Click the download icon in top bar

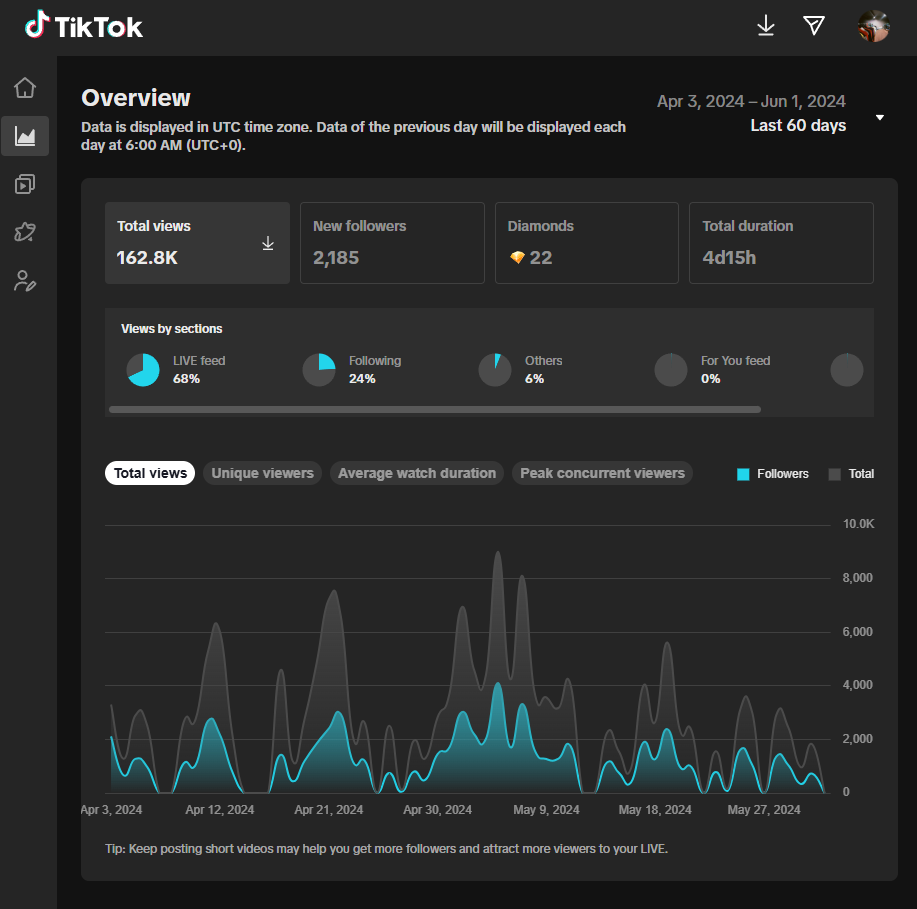tap(766, 26)
